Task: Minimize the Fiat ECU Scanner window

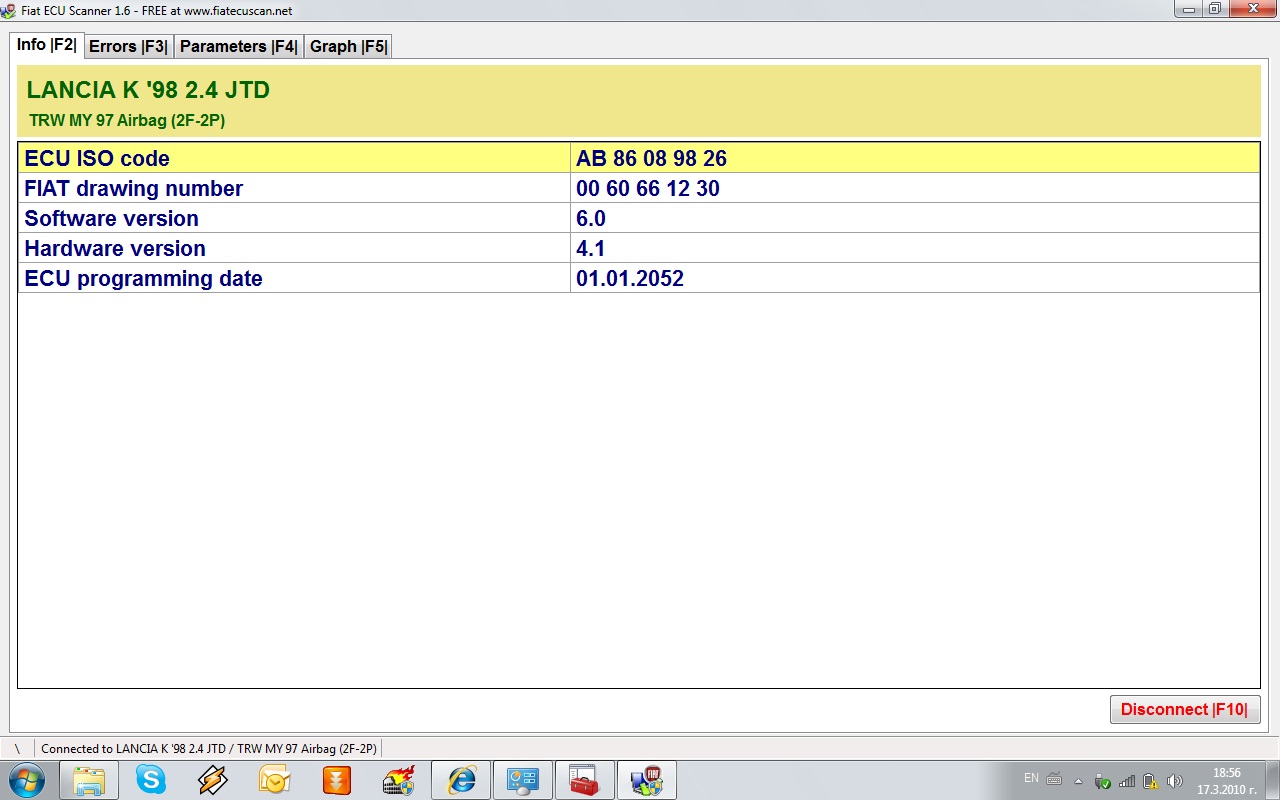Action: click(1189, 9)
